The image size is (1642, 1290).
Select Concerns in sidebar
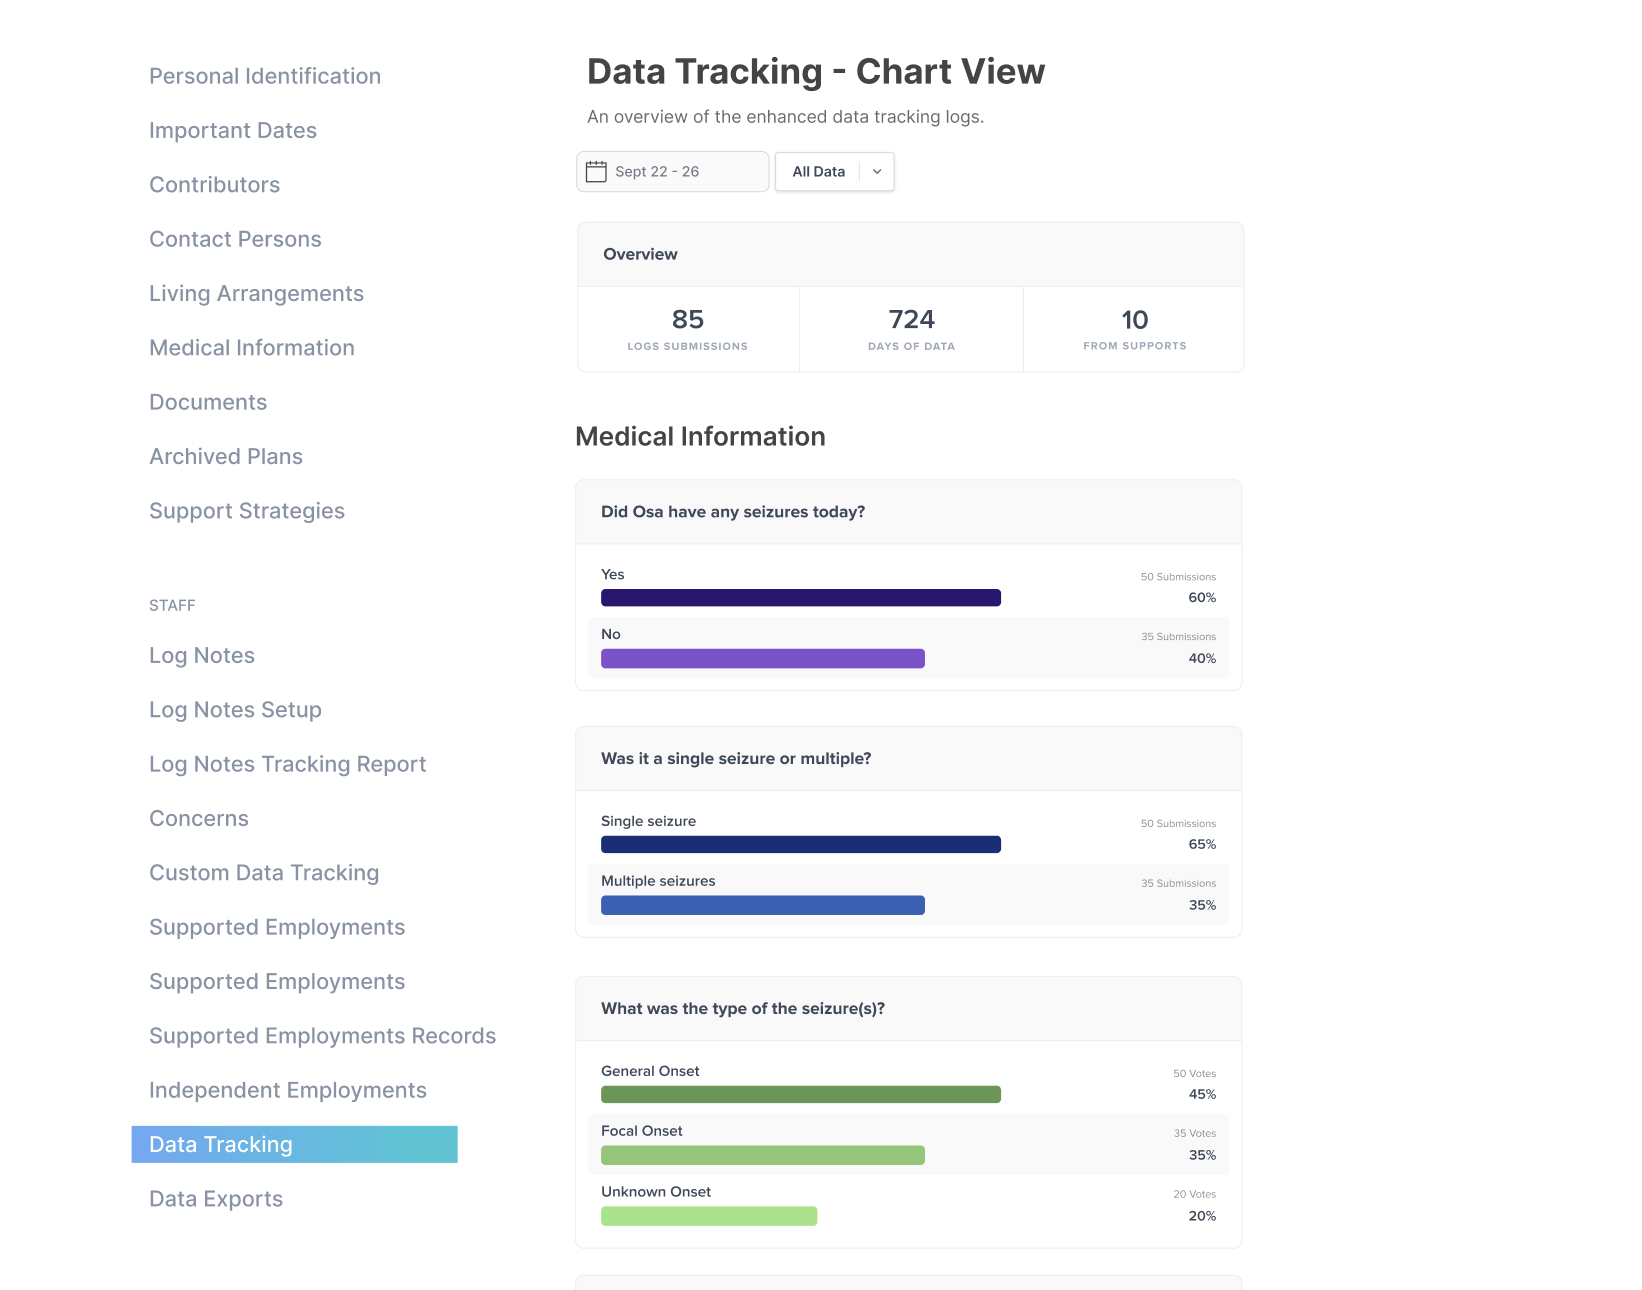click(199, 818)
